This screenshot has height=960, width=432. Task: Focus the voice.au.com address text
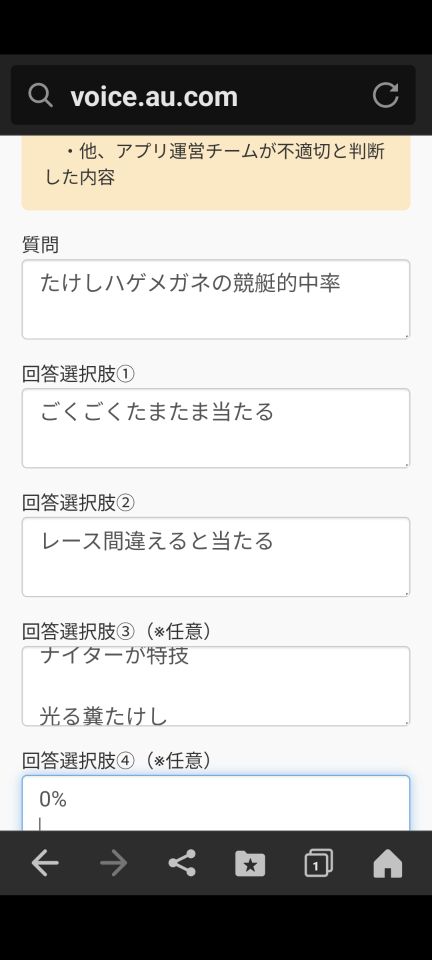pos(154,97)
